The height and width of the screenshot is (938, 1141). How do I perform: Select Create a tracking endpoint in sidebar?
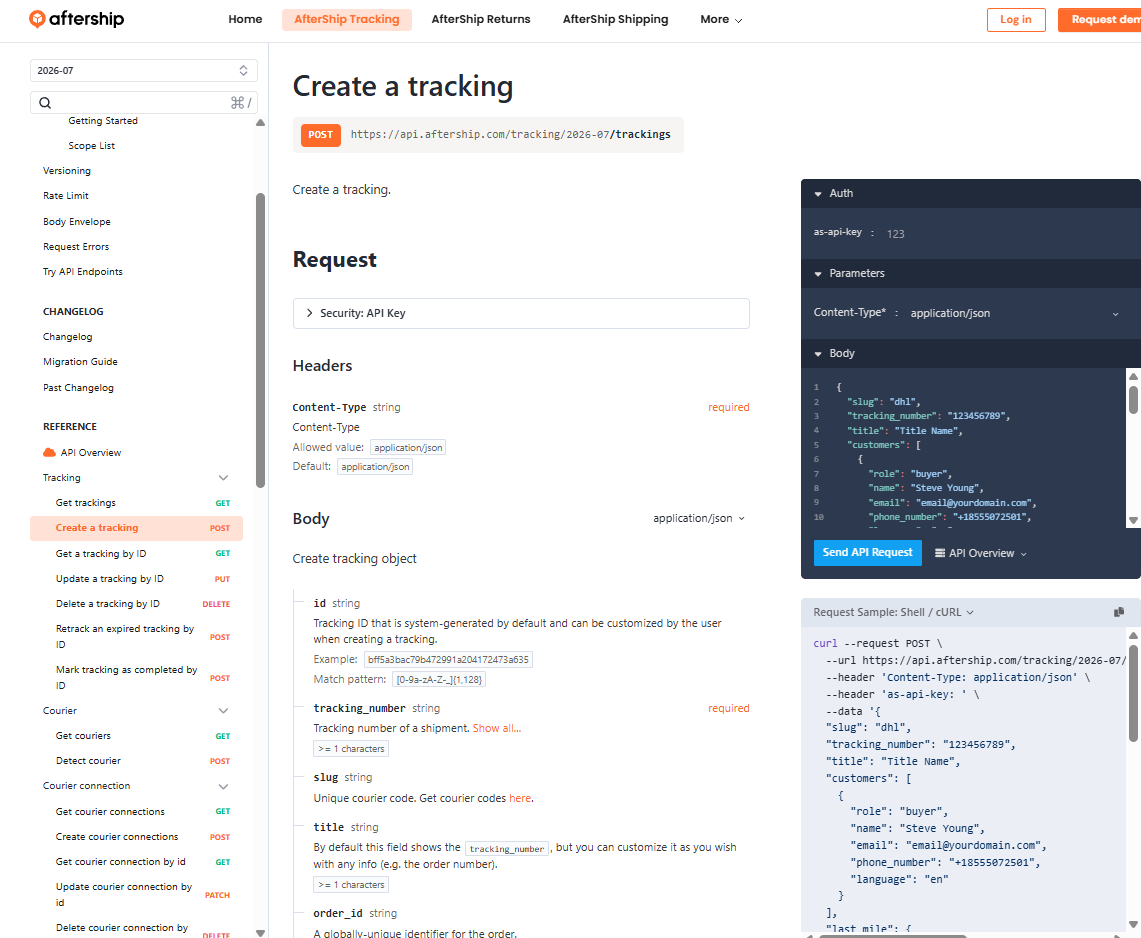tap(136, 528)
